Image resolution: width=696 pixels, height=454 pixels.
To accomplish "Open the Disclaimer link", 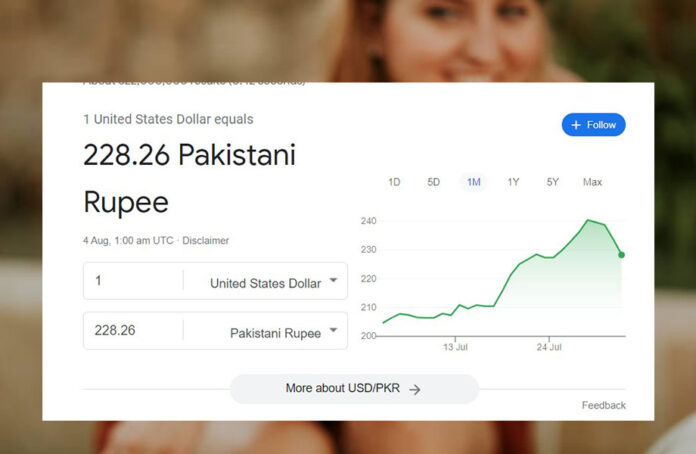I will pos(206,241).
